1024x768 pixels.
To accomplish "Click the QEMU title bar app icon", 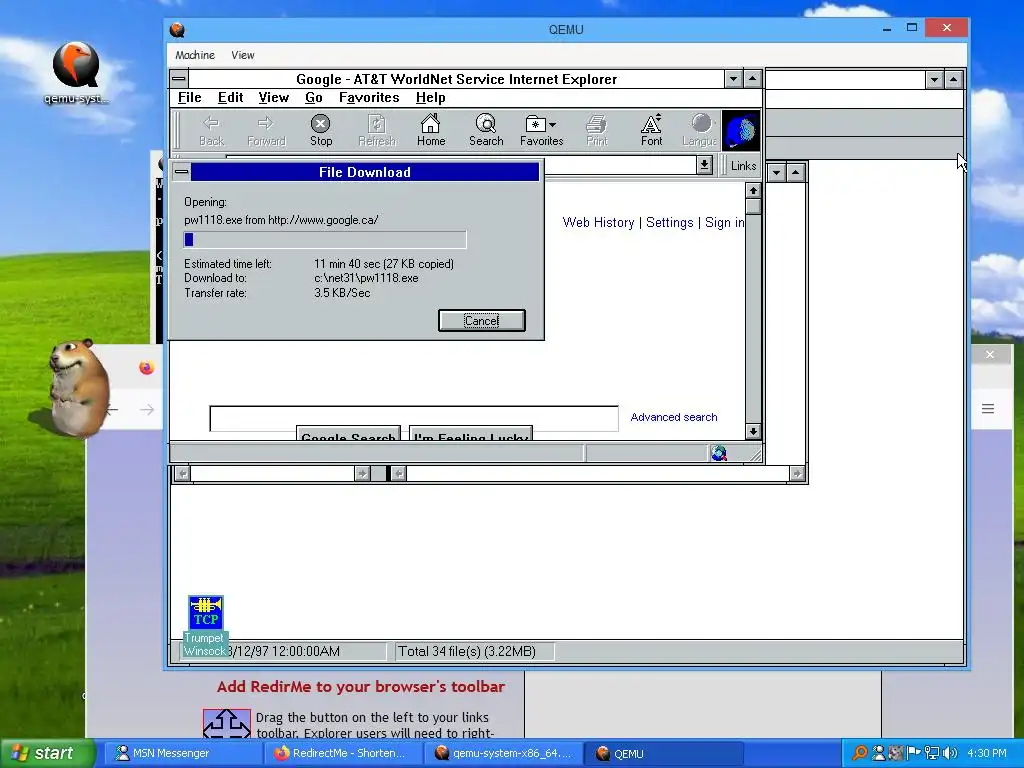I will [x=177, y=30].
